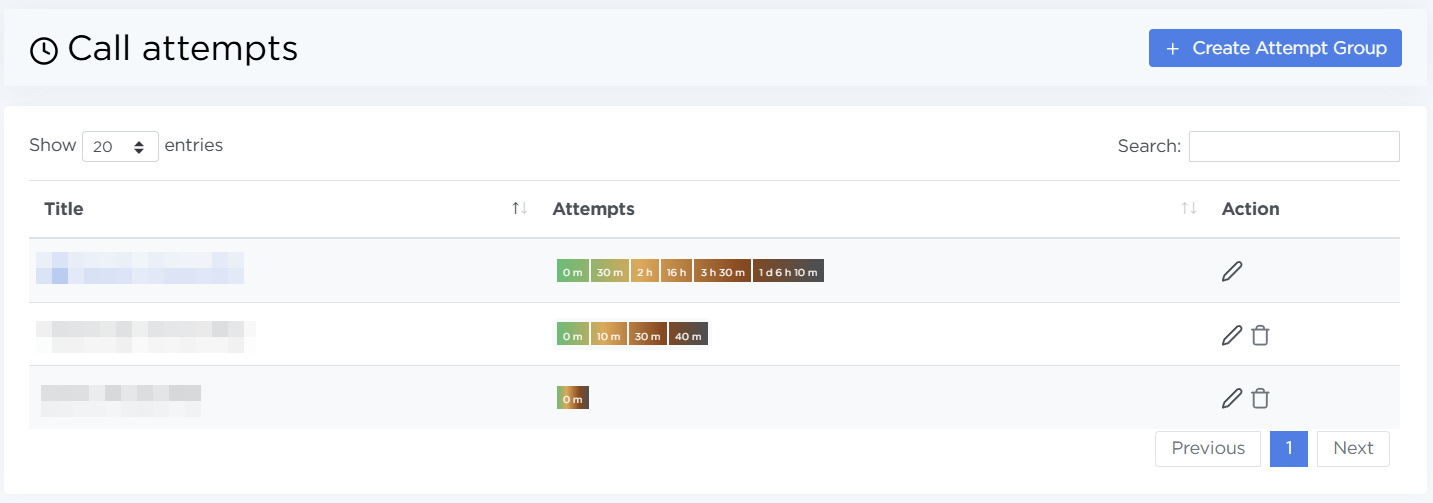1433x503 pixels.
Task: Click the green 0 m swatch in first row
Action: 572,271
